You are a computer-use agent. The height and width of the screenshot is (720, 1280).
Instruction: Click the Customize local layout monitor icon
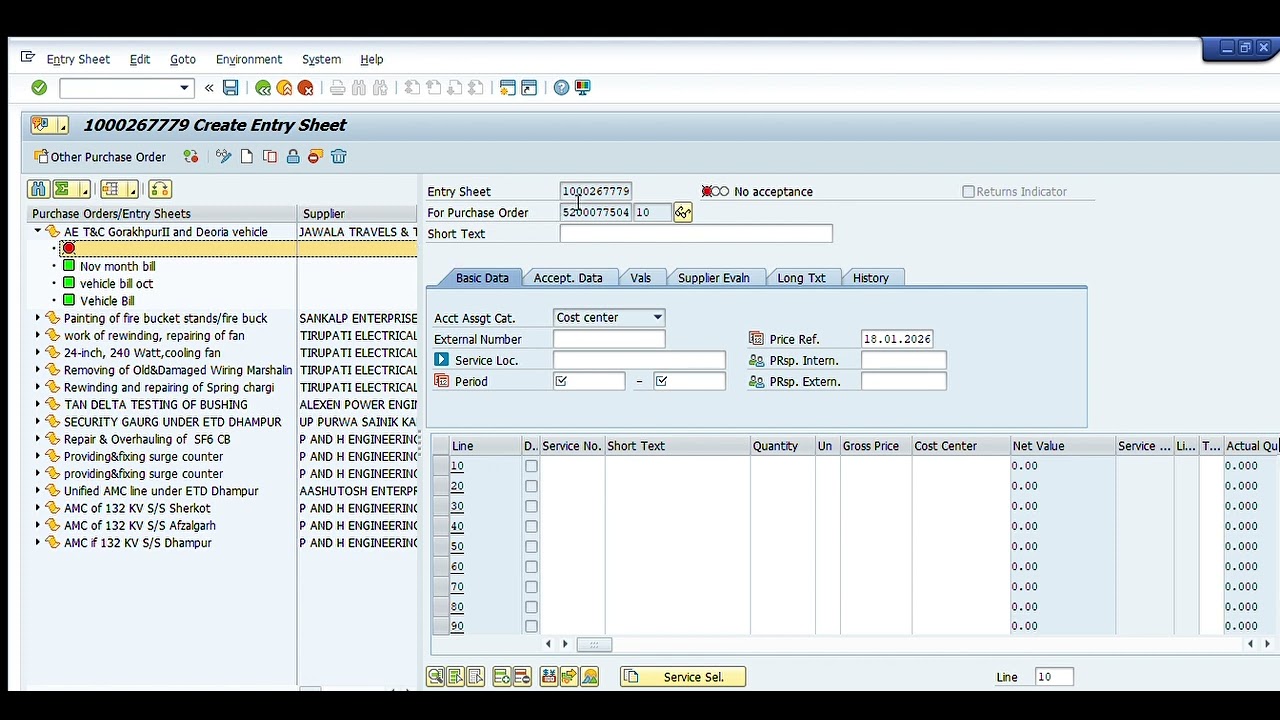pyautogui.click(x=582, y=88)
